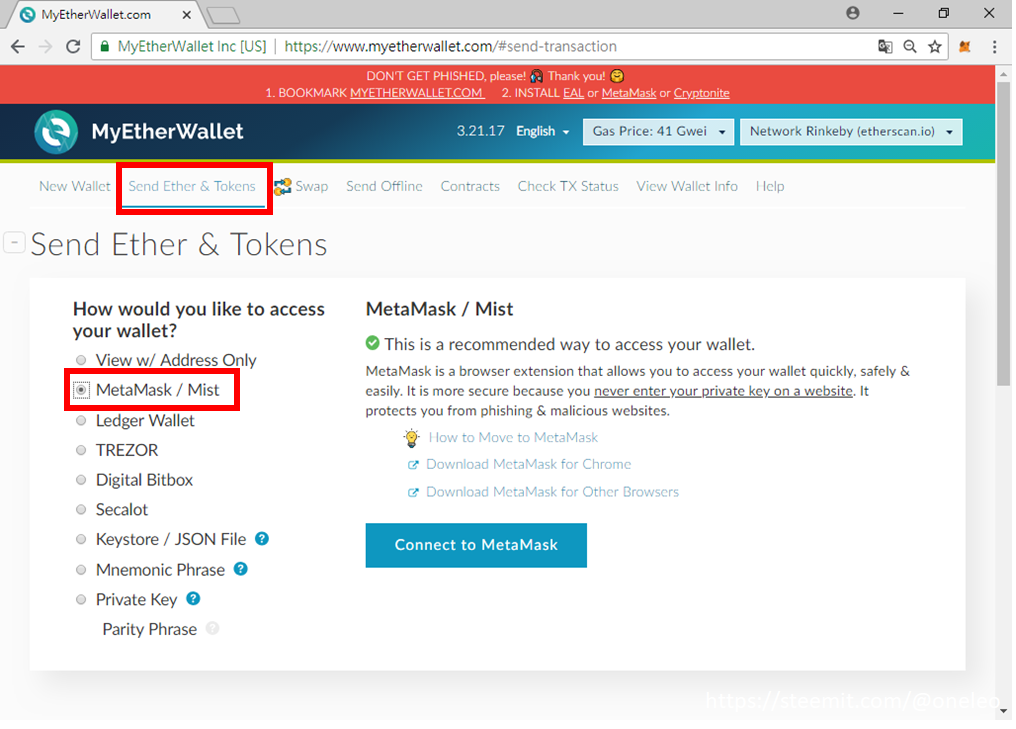Click the help icon next to Parity Phrase
1016x729 pixels.
point(213,629)
